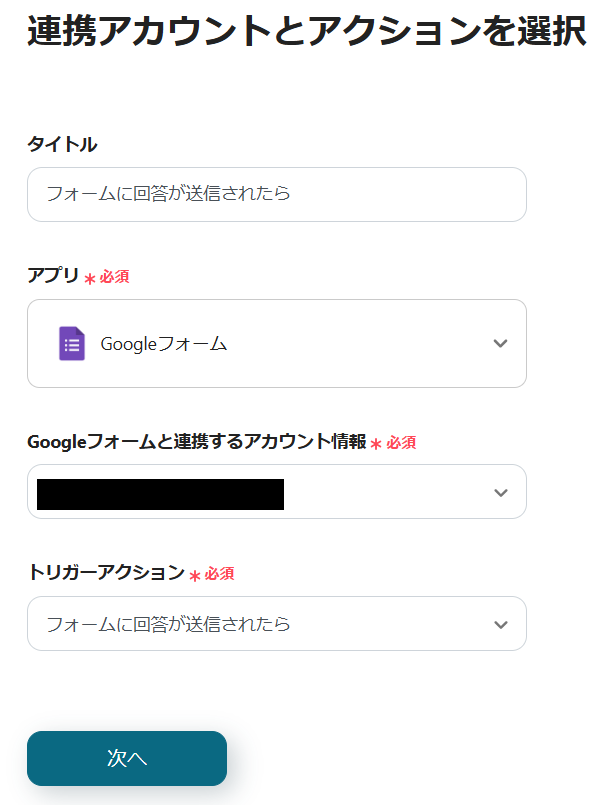
Task: Click the 必須 text next to アプリ
Action: tap(114, 277)
